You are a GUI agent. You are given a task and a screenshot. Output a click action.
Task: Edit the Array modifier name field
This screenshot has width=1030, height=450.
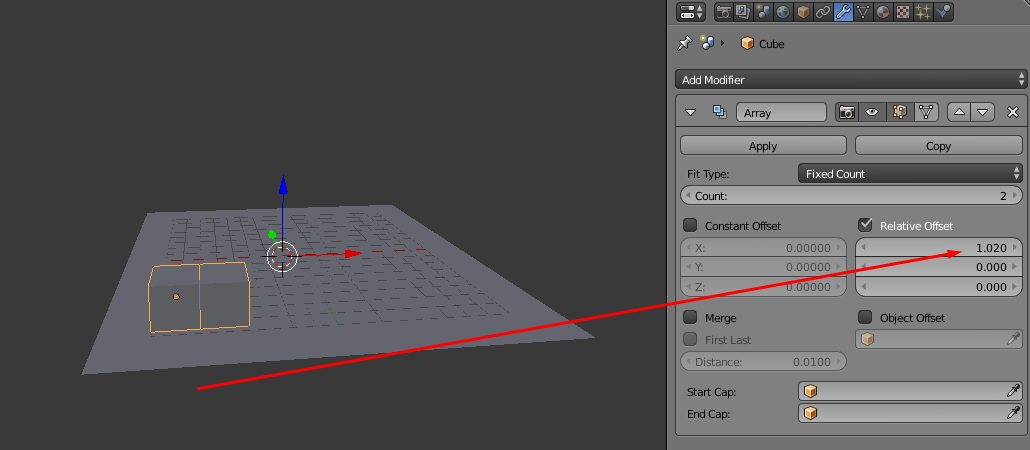coord(781,112)
